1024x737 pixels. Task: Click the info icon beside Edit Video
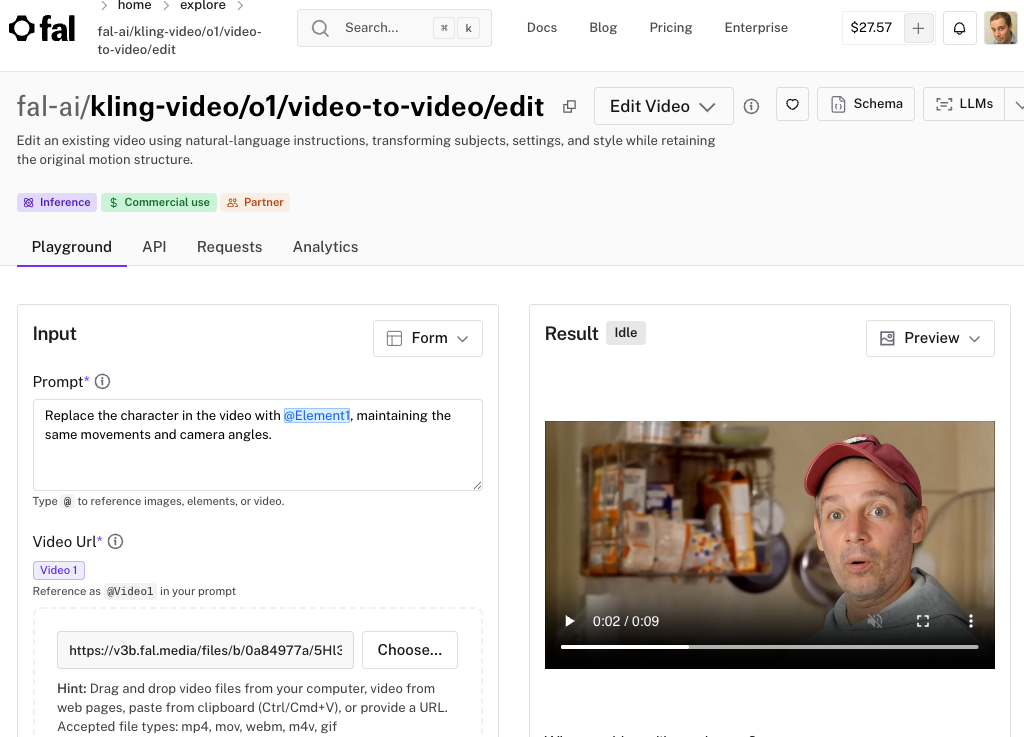pyautogui.click(x=752, y=106)
